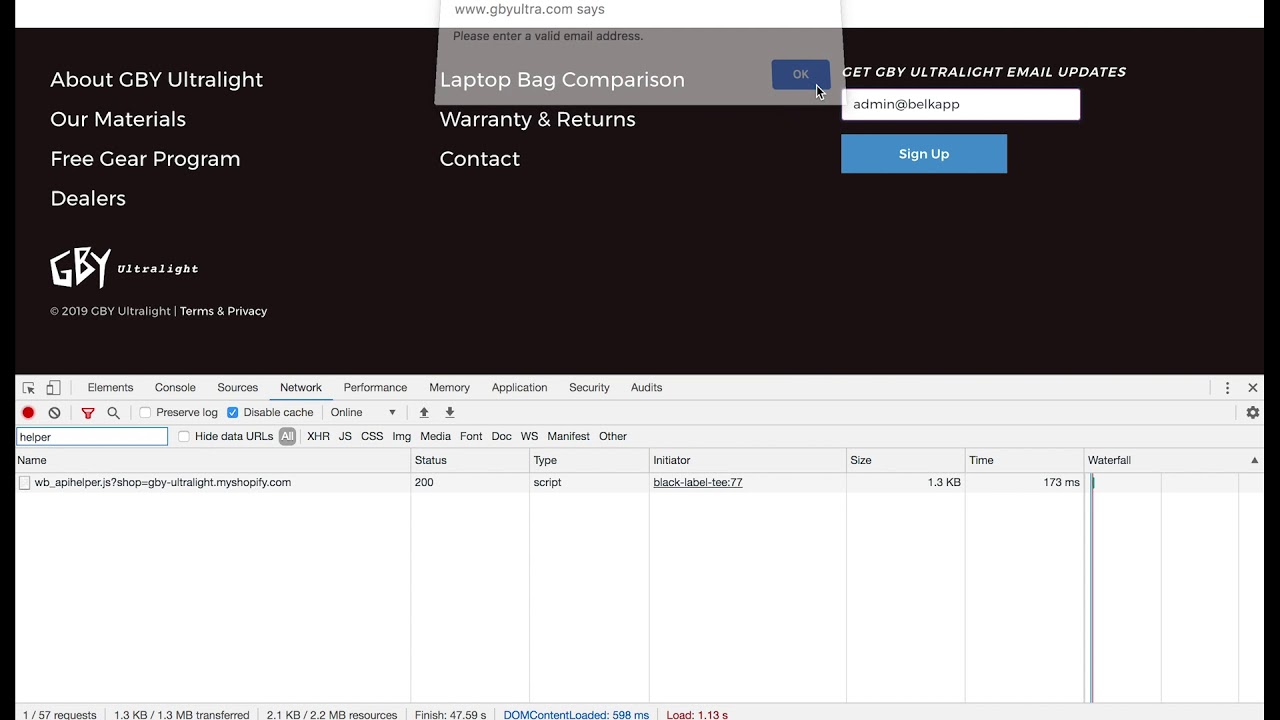Click the waterfall bar of wb_apihelper.js

click(1092, 482)
